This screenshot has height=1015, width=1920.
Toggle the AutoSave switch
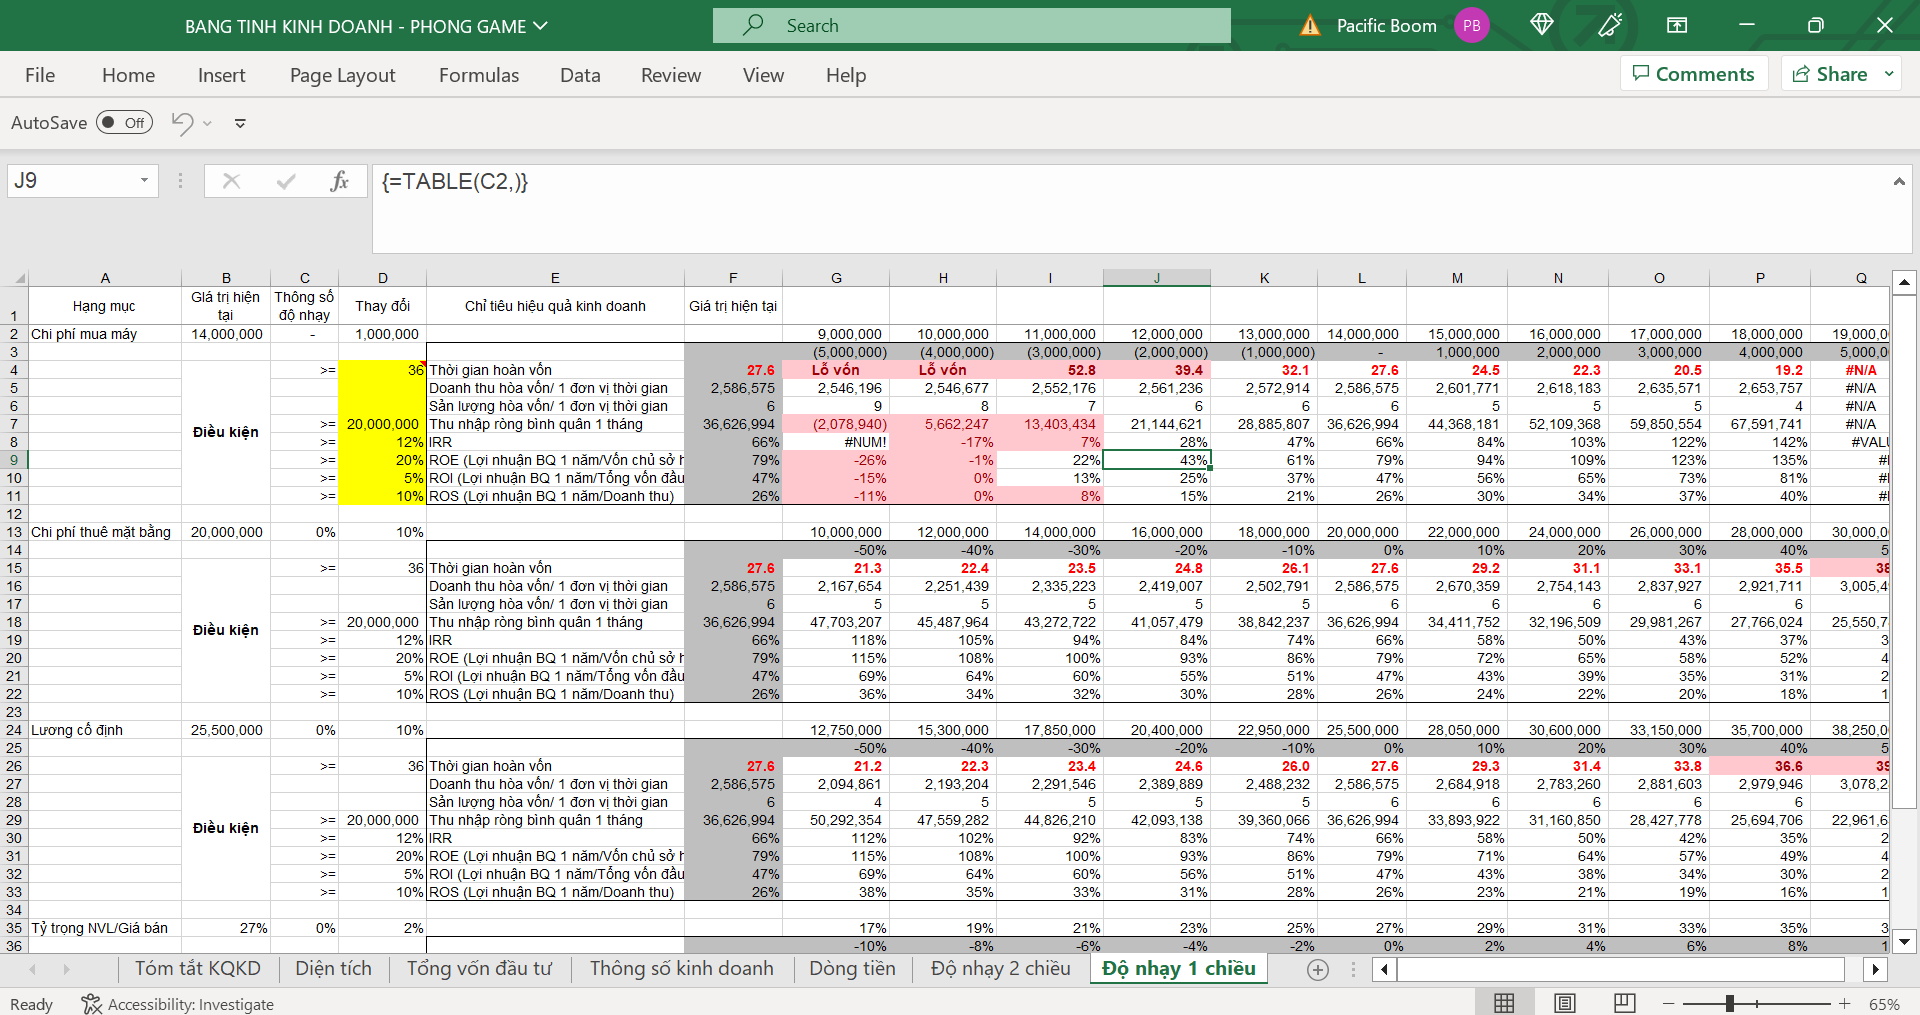click(124, 123)
